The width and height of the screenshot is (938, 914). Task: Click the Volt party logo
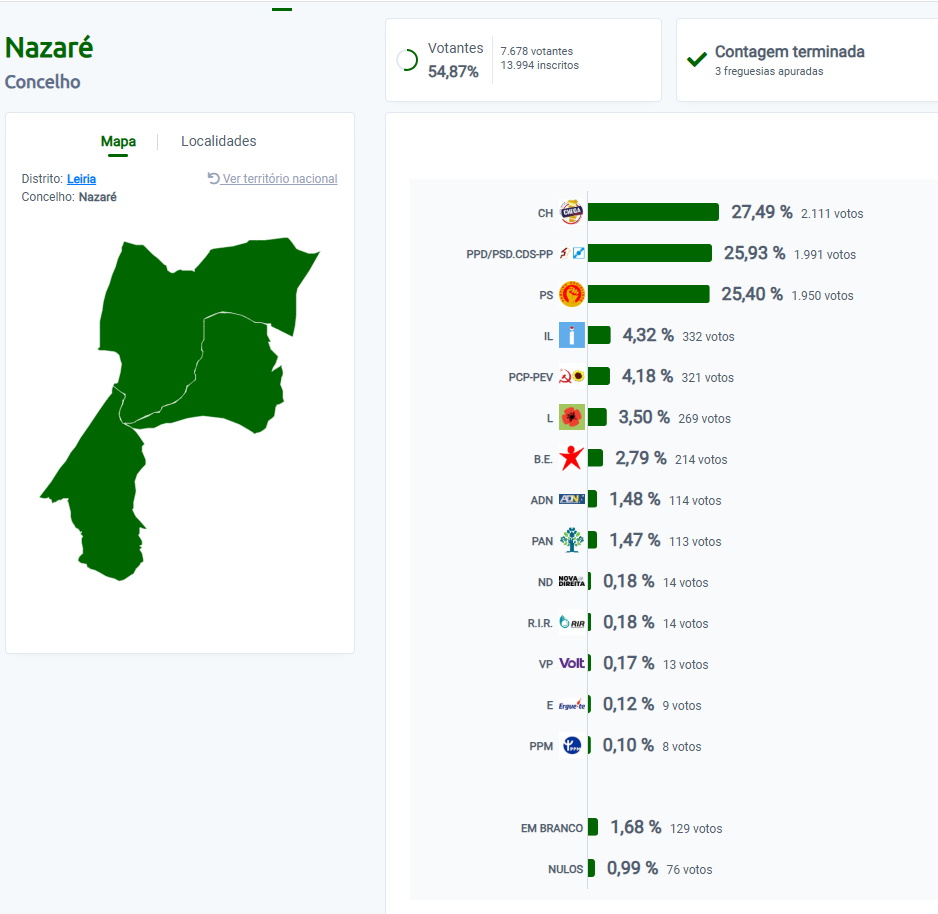[x=571, y=663]
